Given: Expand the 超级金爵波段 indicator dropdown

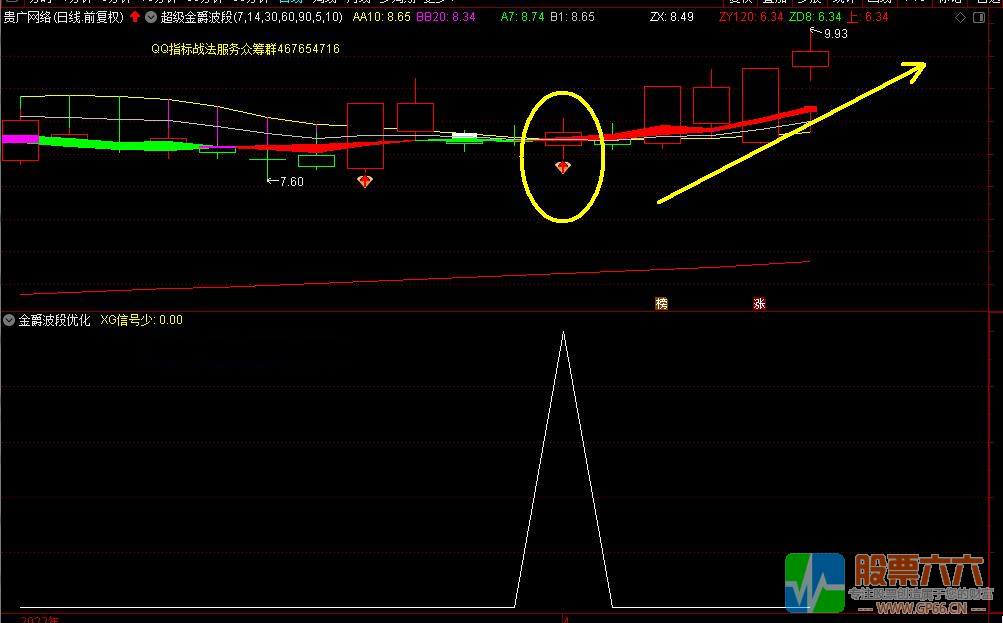Looking at the screenshot, I should (150, 17).
